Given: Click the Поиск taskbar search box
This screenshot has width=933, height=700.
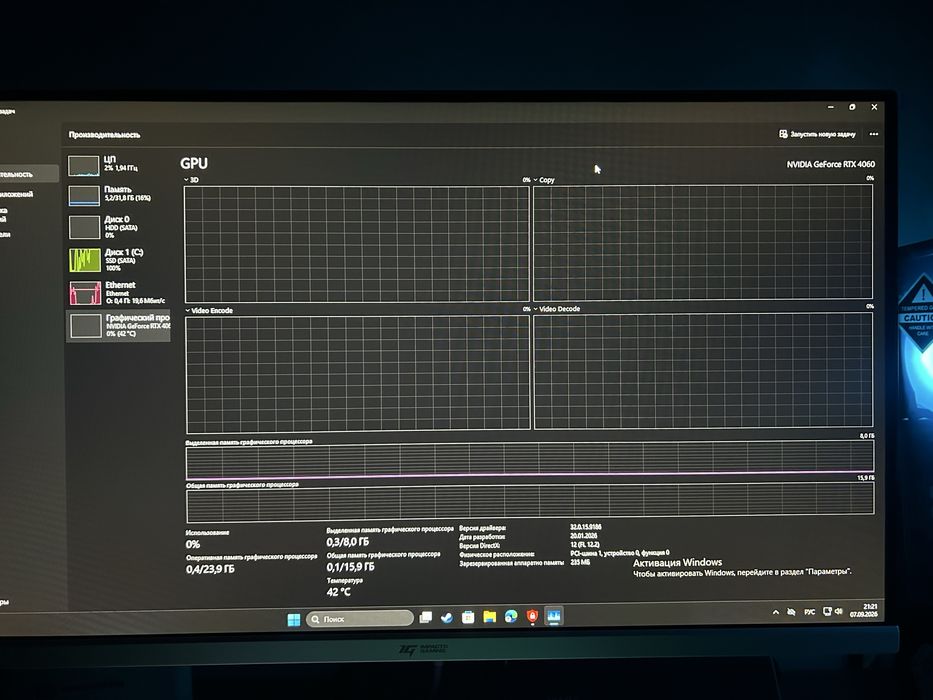Looking at the screenshot, I should (359, 619).
